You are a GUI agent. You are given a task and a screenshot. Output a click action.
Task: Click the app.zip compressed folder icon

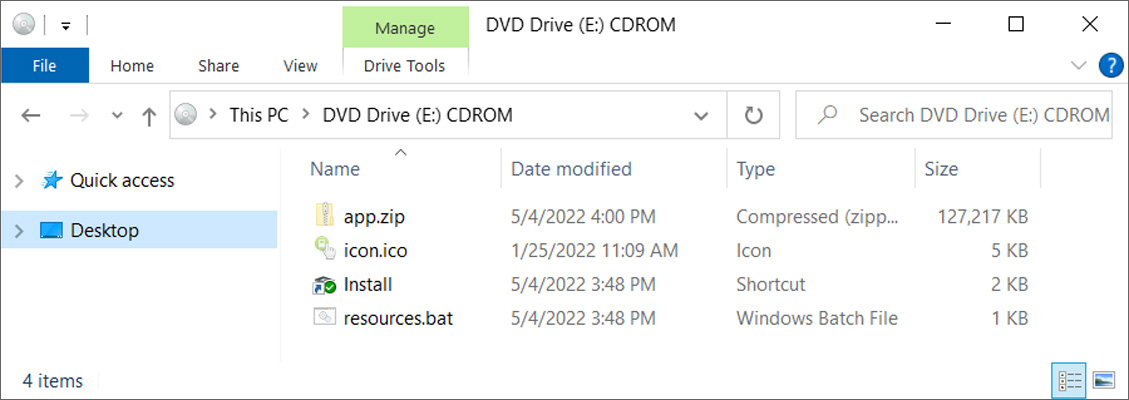[324, 216]
